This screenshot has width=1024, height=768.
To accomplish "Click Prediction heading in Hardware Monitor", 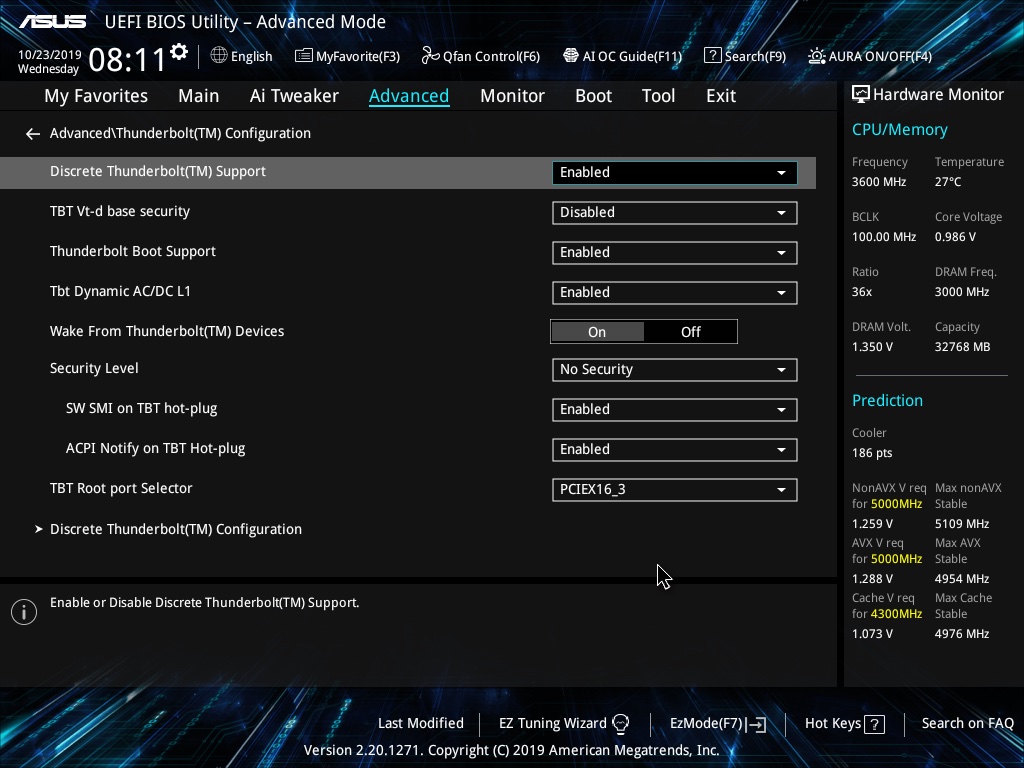I will pos(887,400).
